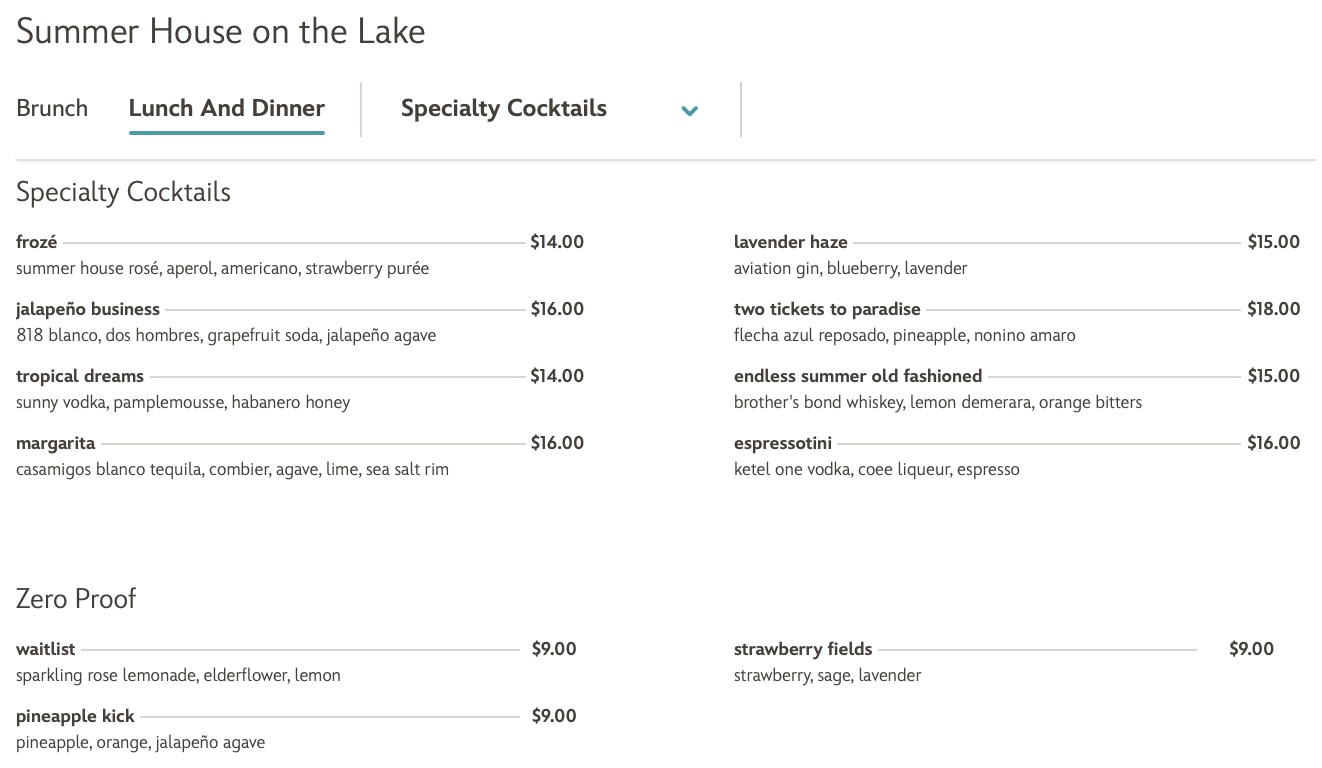Screen dimensions: 1322x768
Task: Select the jalapeño business cocktail
Action: 88,308
